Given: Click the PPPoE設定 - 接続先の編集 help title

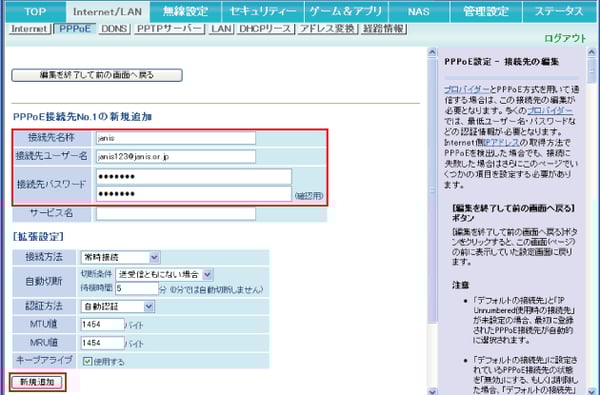Looking at the screenshot, I should click(502, 62).
